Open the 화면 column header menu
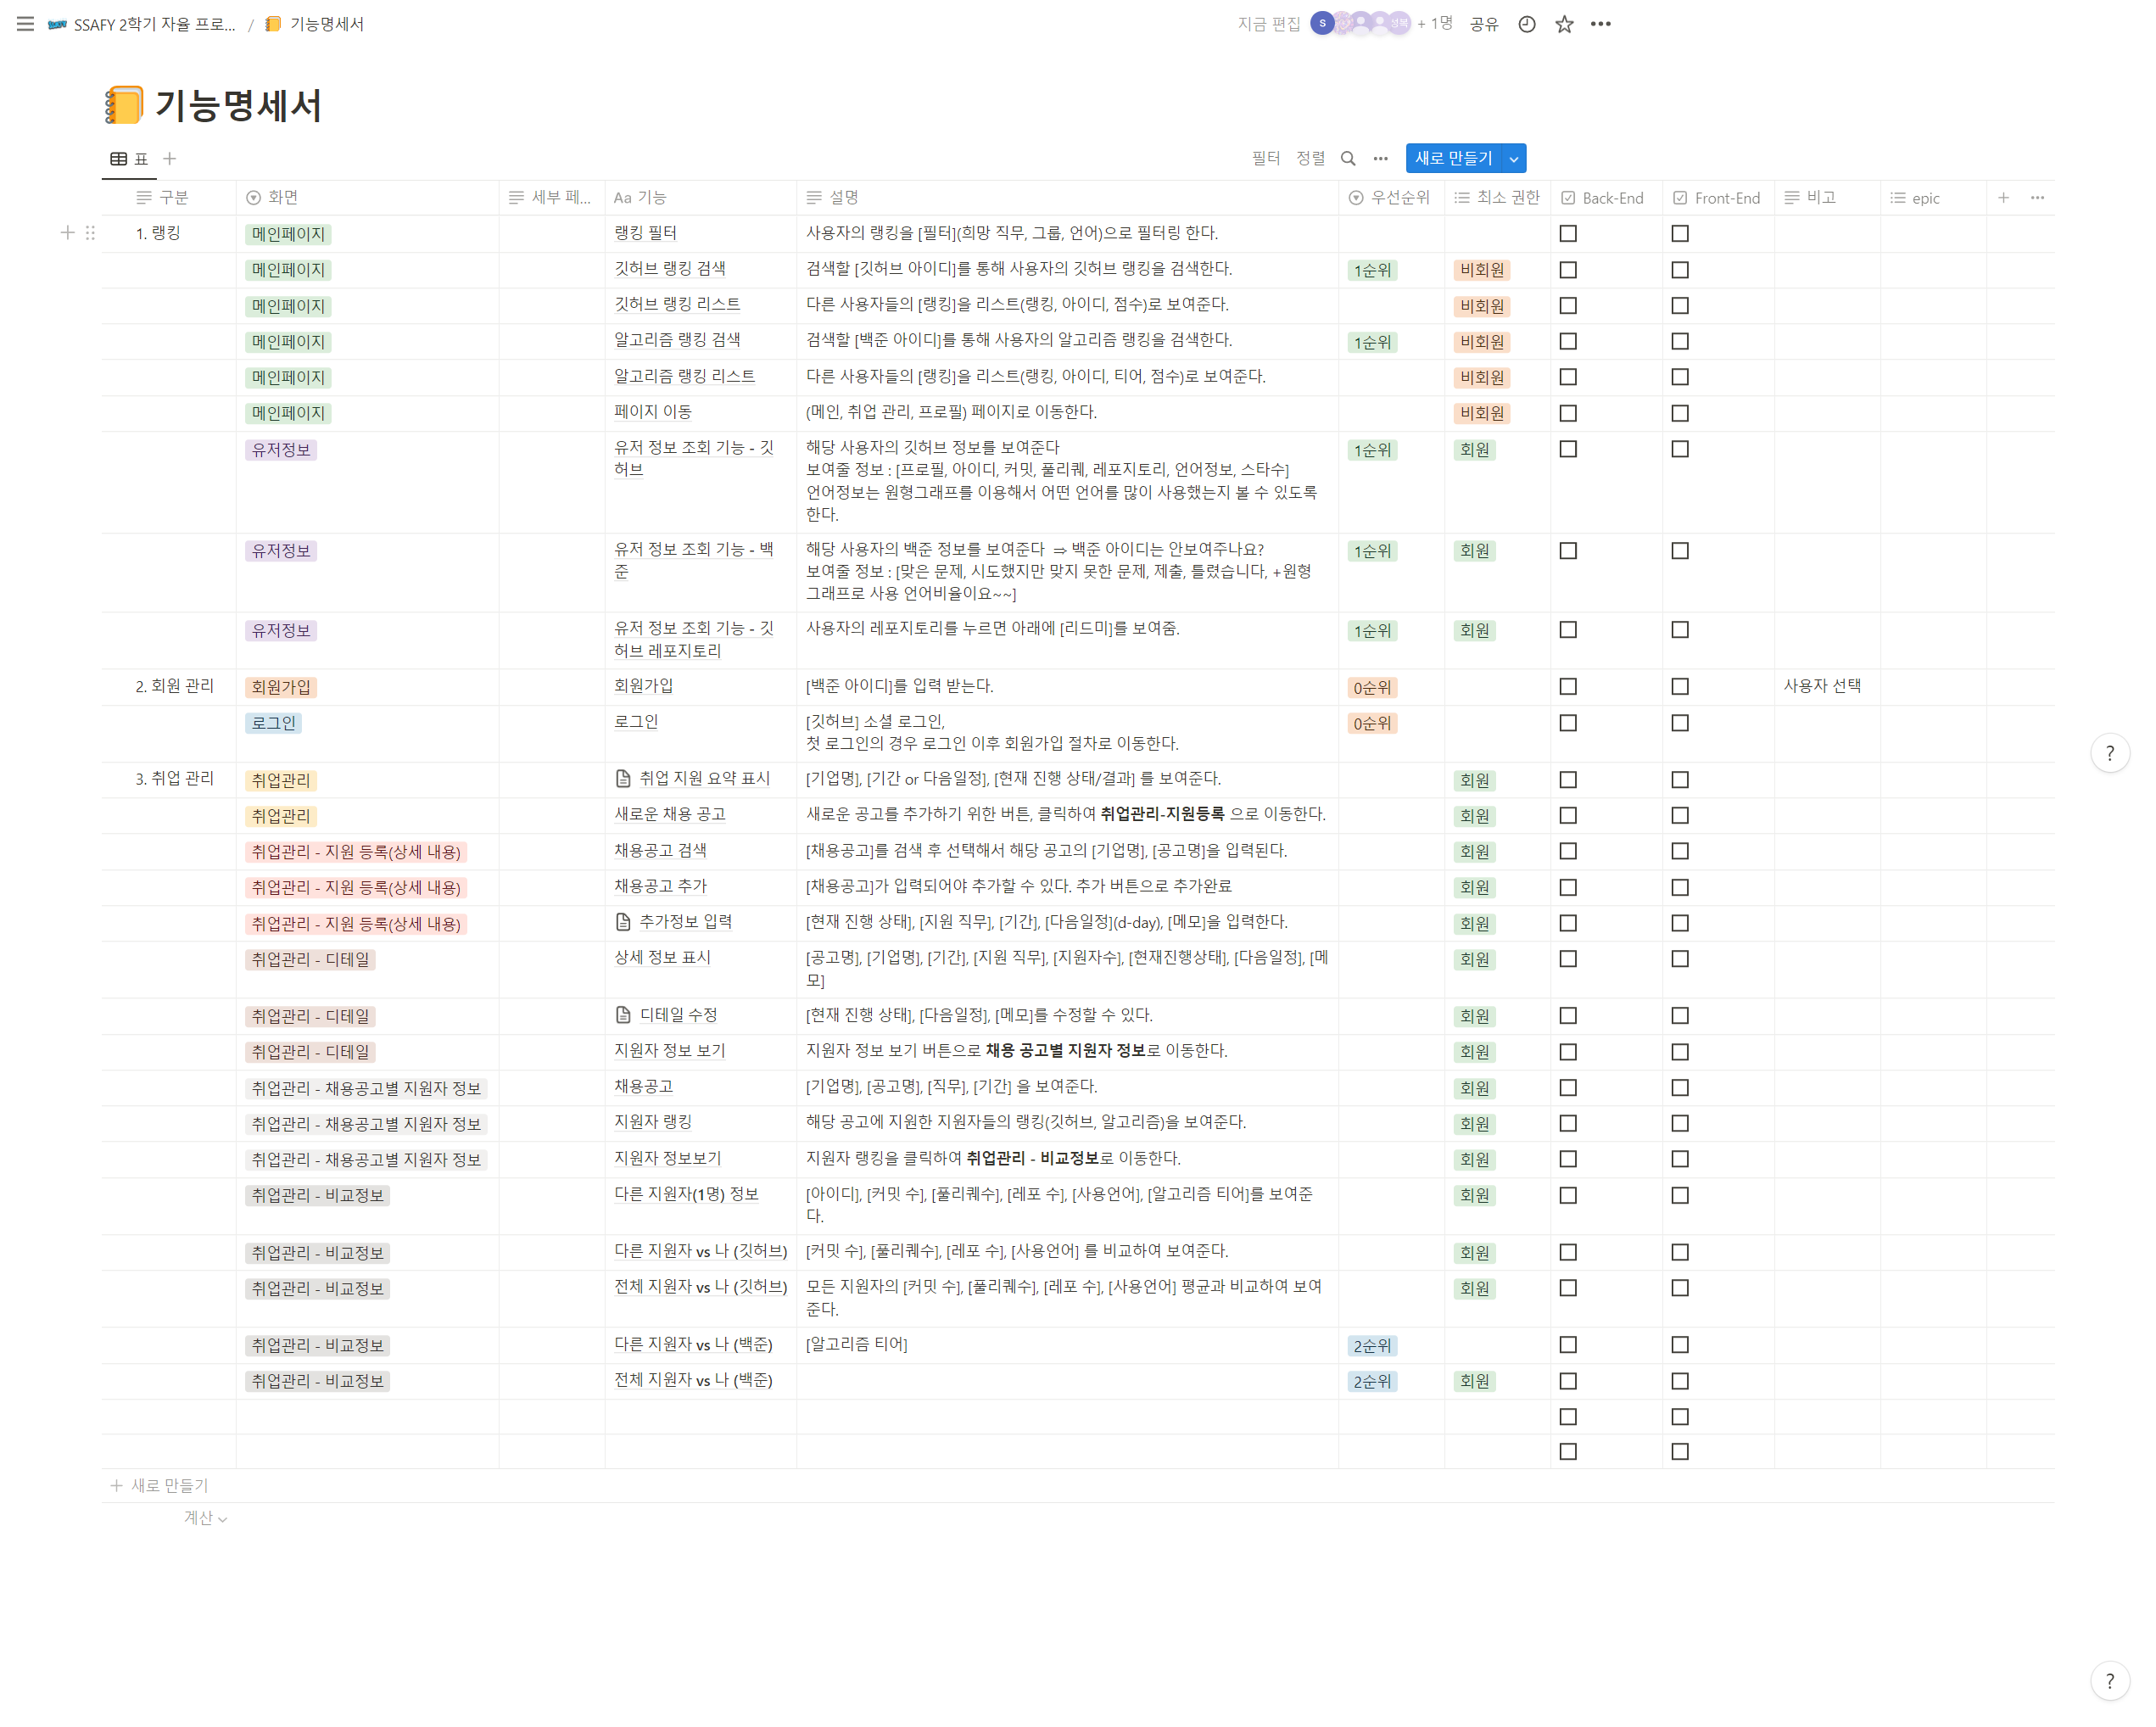This screenshot has width=2156, height=1727. click(366, 197)
